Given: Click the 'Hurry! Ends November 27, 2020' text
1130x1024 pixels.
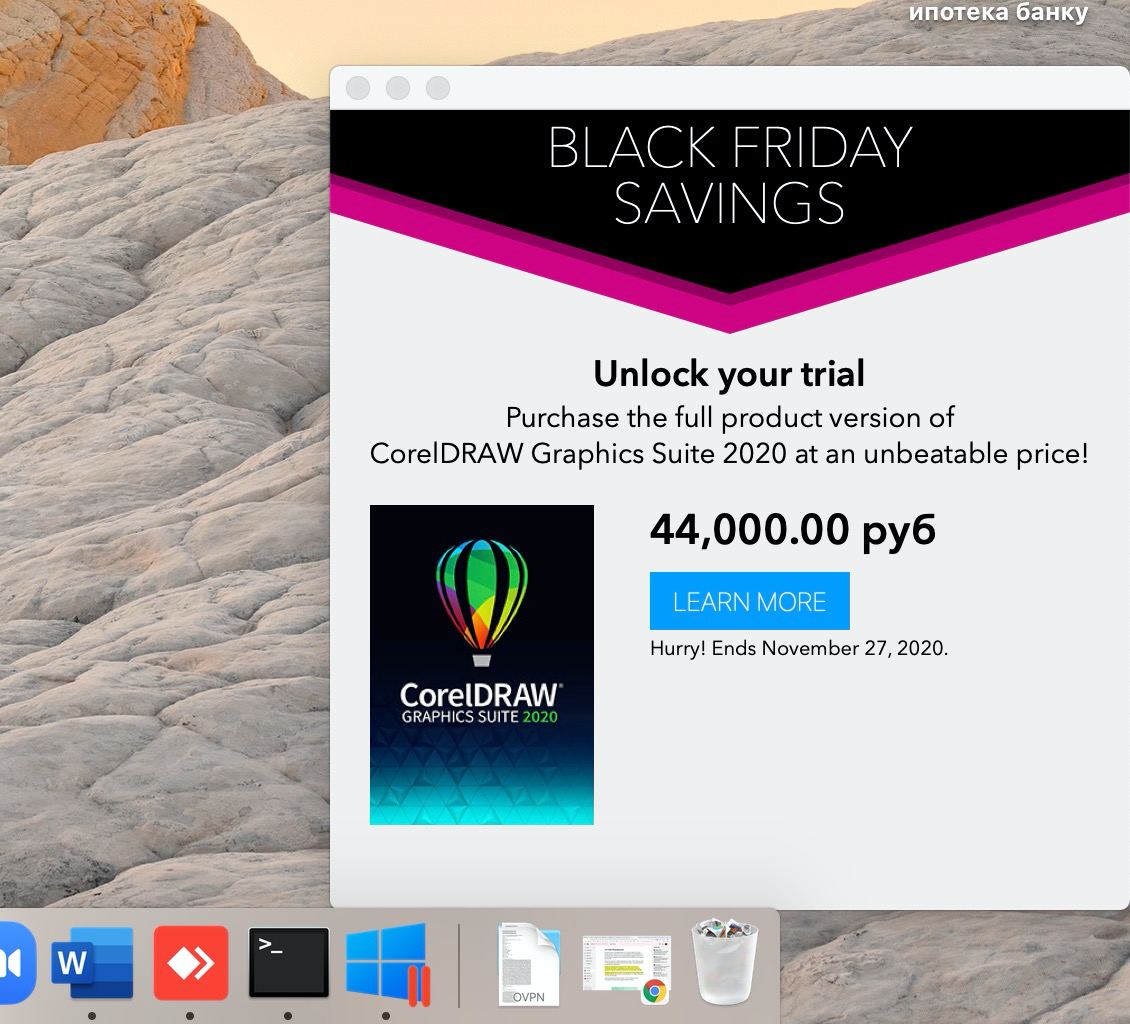Looking at the screenshot, I should pos(798,649).
